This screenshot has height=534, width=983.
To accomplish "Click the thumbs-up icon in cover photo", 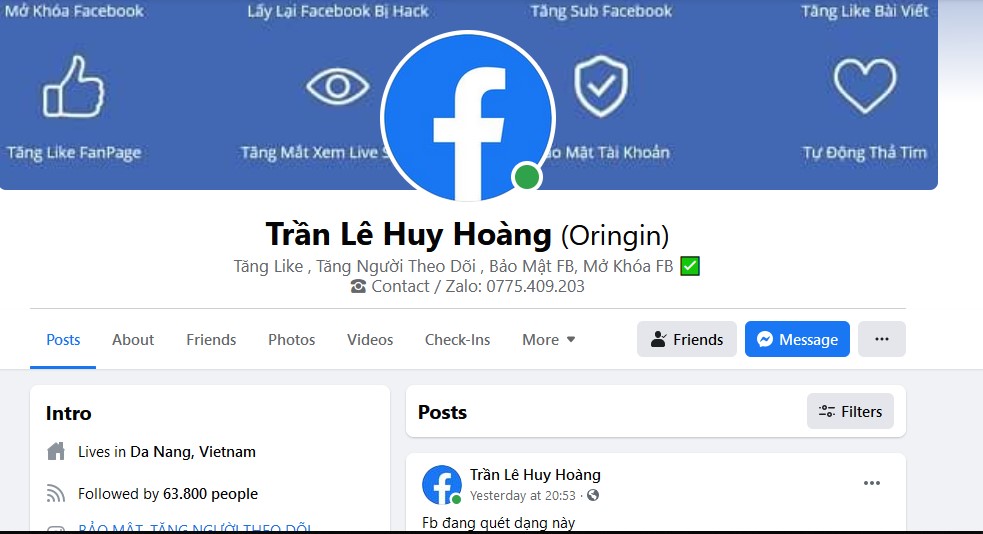I will point(73,86).
